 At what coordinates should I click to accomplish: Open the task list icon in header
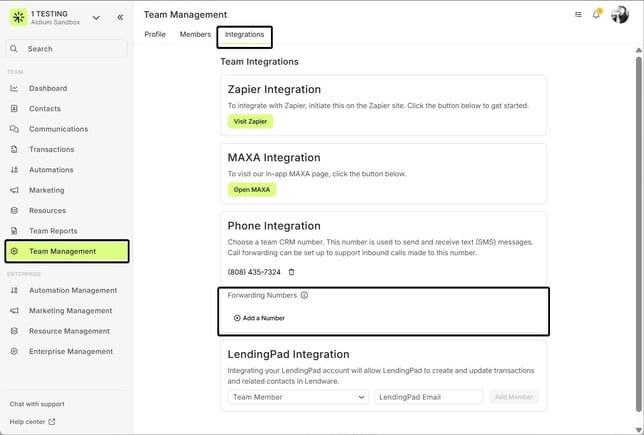click(578, 15)
